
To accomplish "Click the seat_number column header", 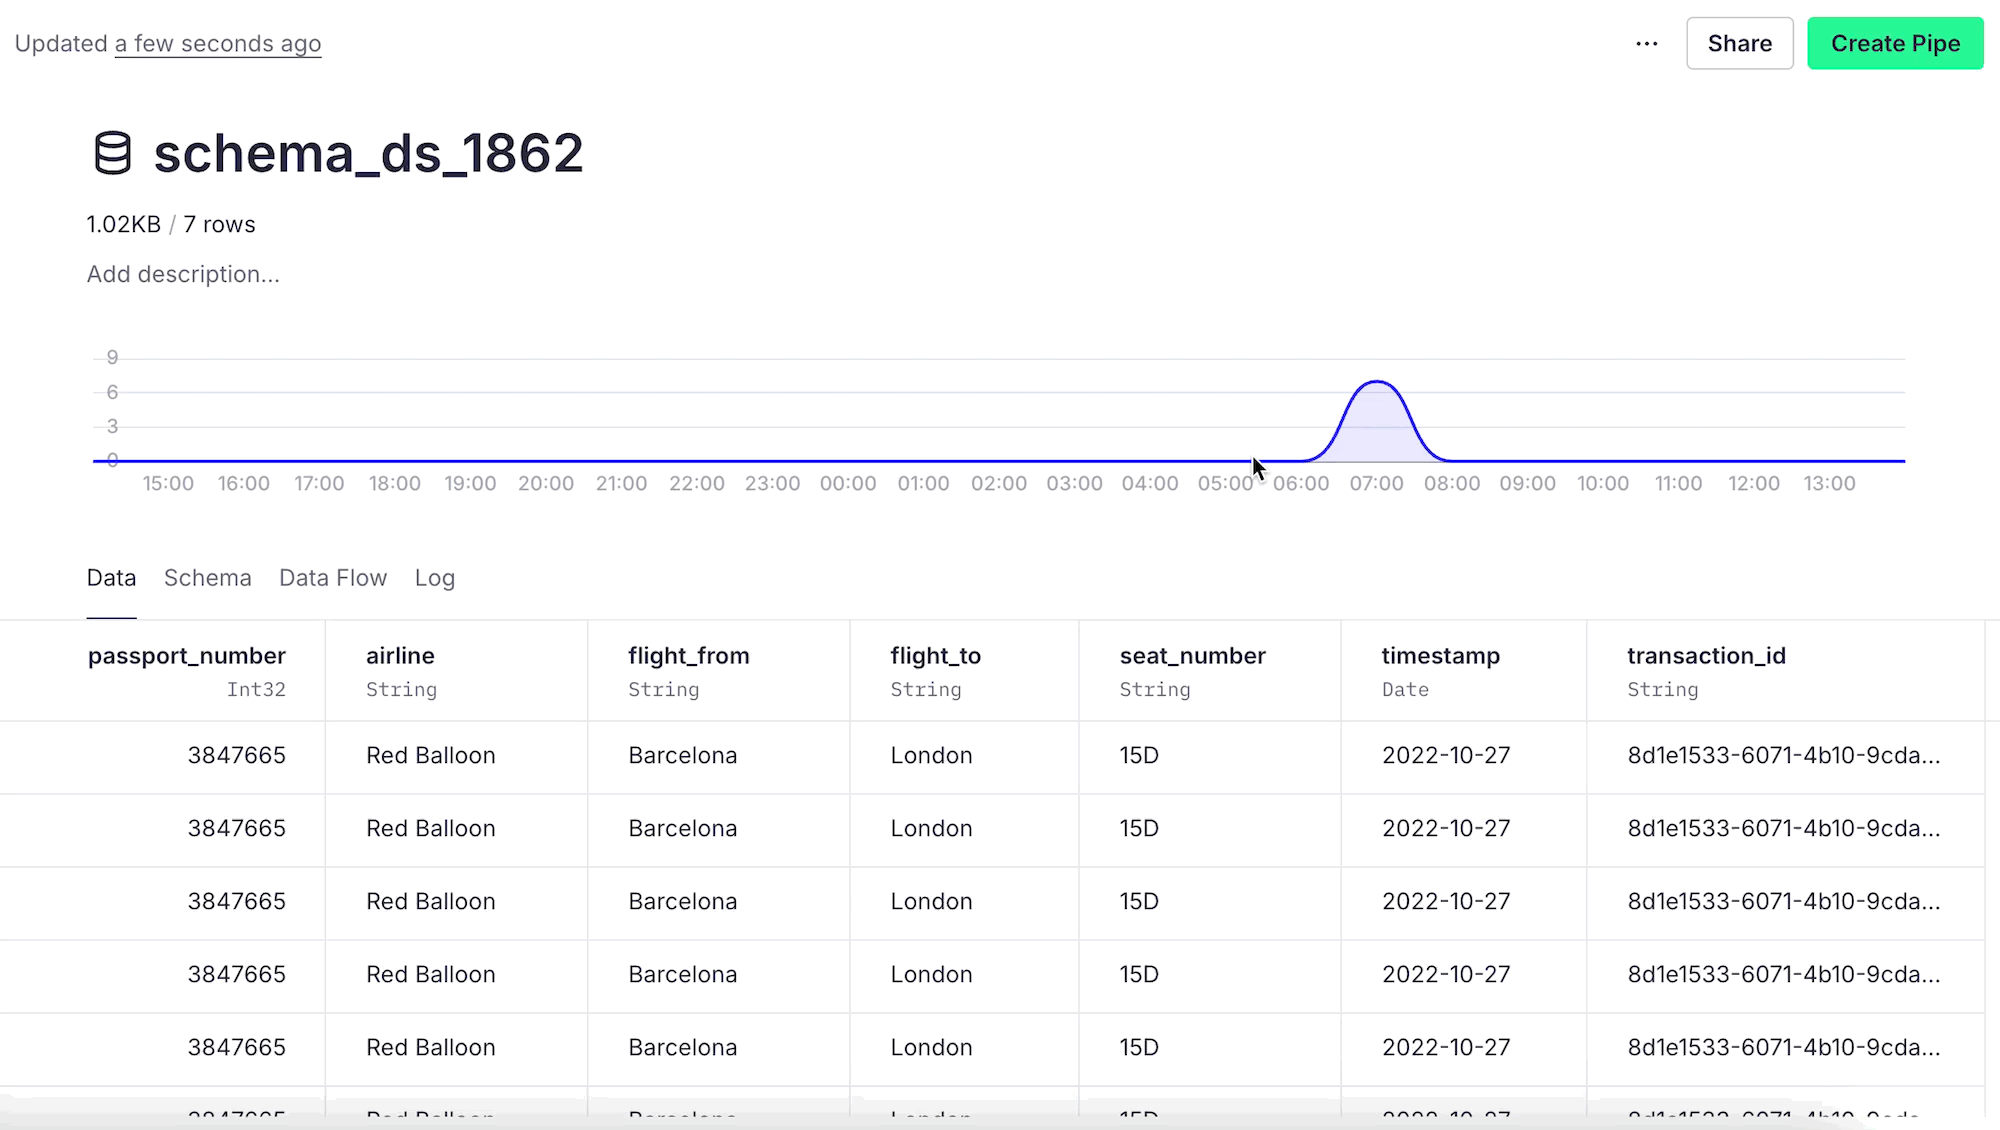I will click(1192, 656).
